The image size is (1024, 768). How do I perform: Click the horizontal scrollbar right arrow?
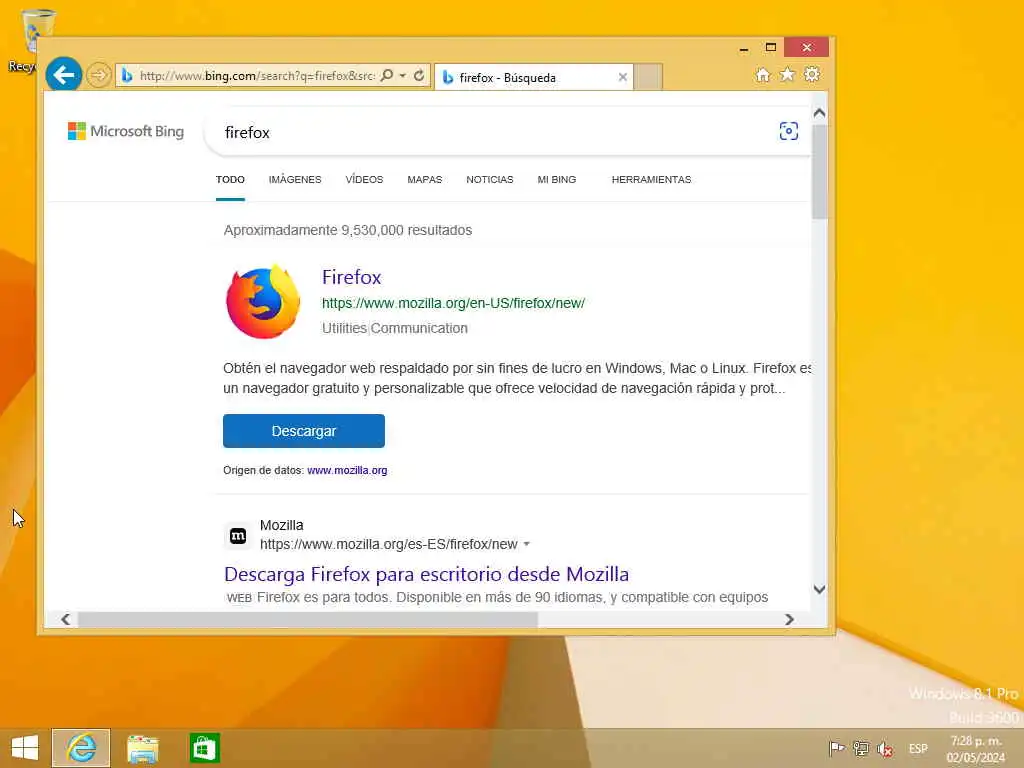click(789, 619)
